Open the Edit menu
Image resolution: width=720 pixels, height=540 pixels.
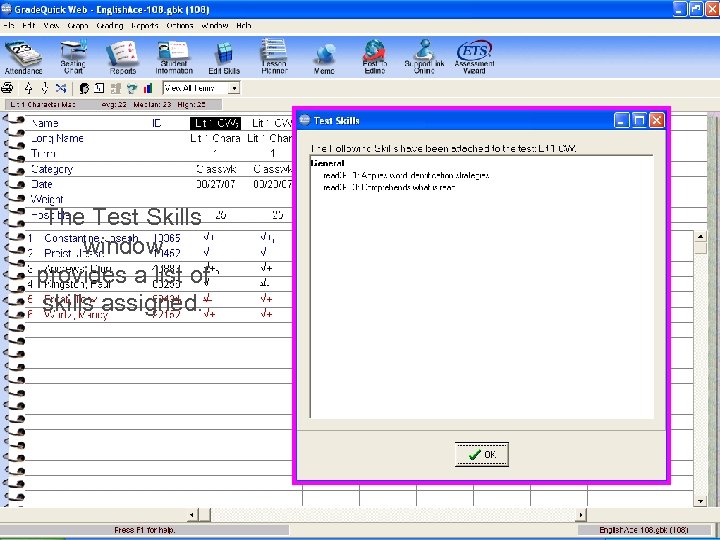coord(28,26)
